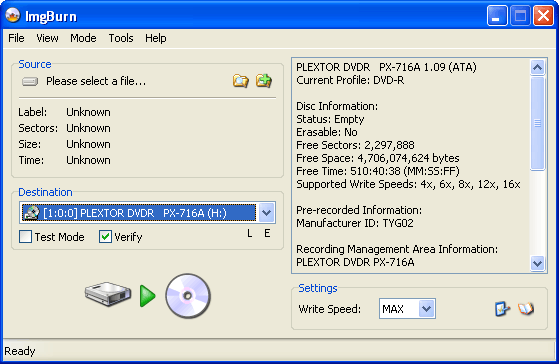Click 'Free Time: 510:40:38' line

coord(378,171)
